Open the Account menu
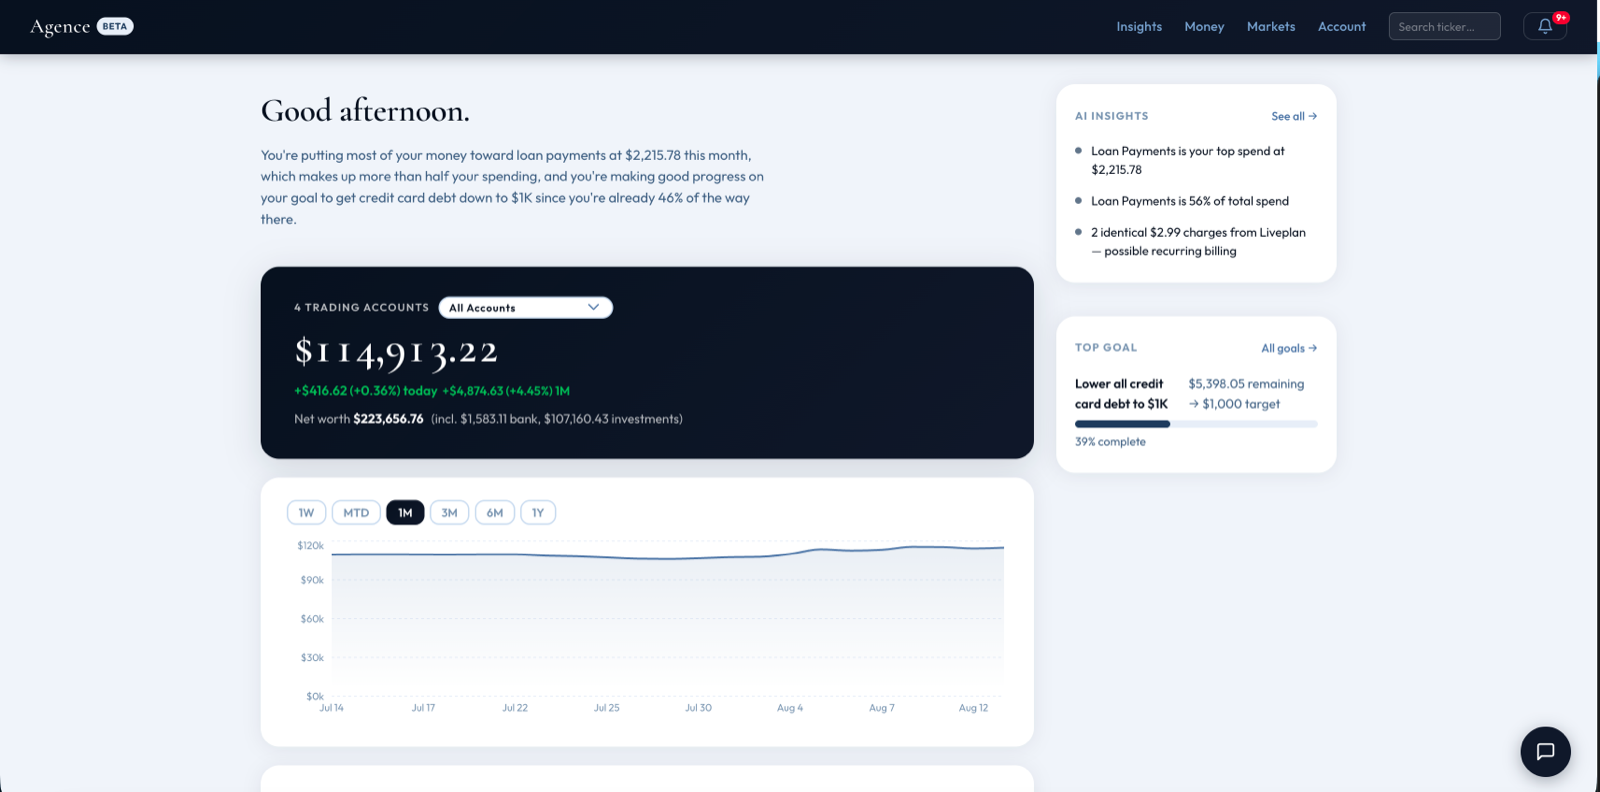Viewport: 1600px width, 792px height. point(1341,27)
